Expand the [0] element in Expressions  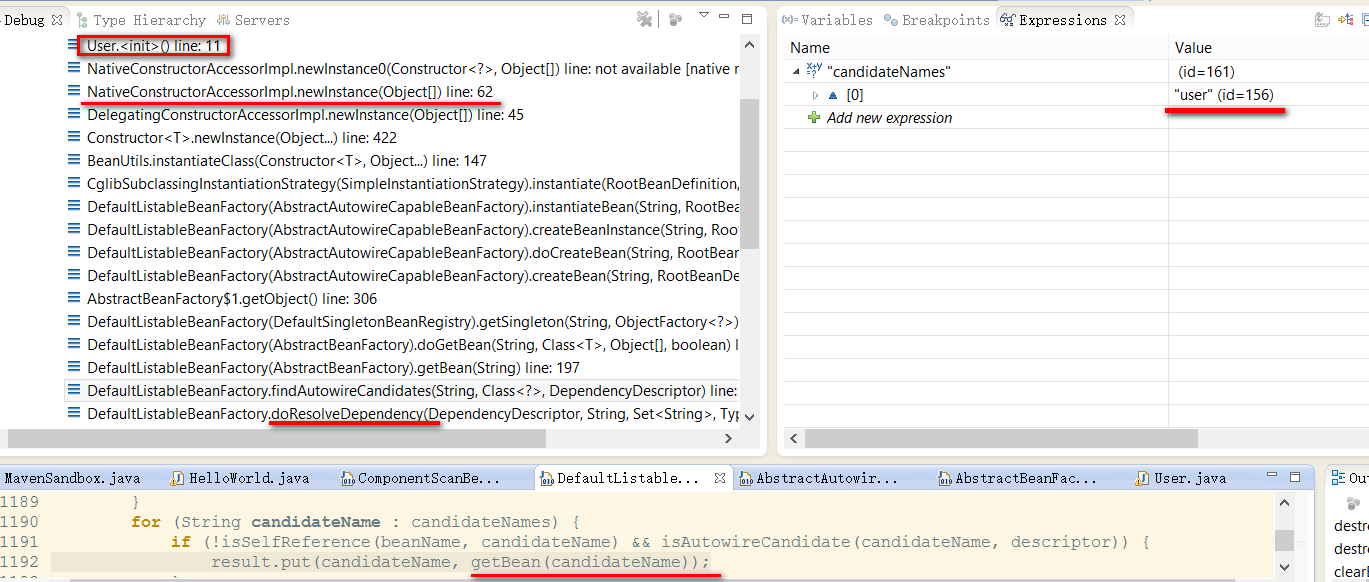tap(815, 95)
